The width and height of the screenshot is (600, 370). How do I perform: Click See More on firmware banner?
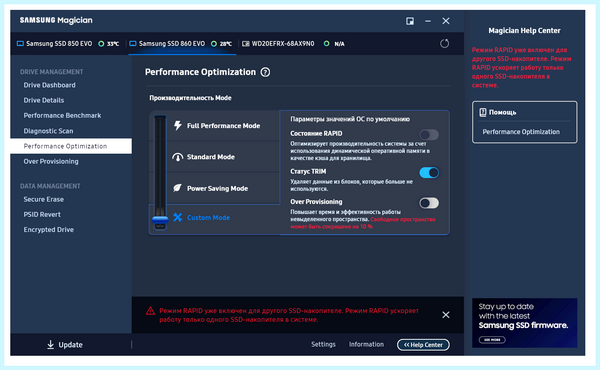coord(492,340)
